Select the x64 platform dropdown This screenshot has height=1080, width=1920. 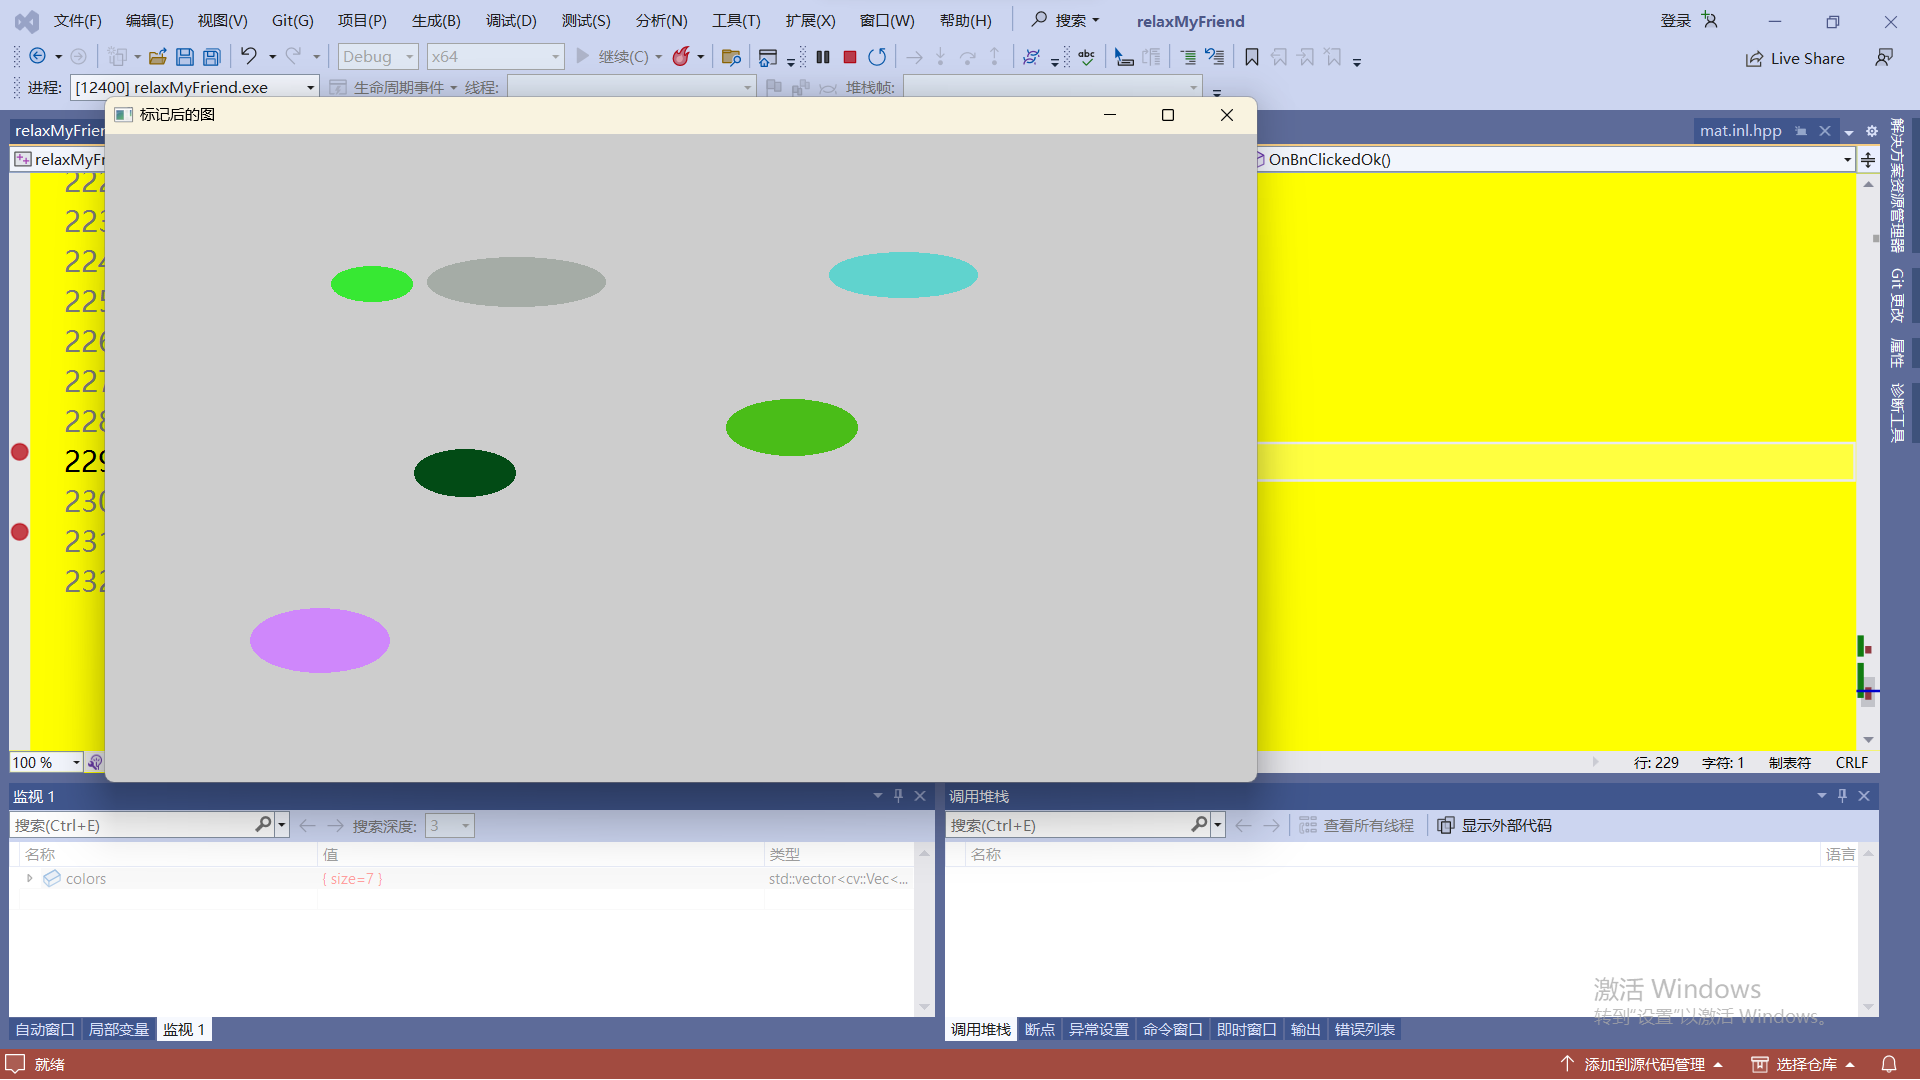pos(496,55)
